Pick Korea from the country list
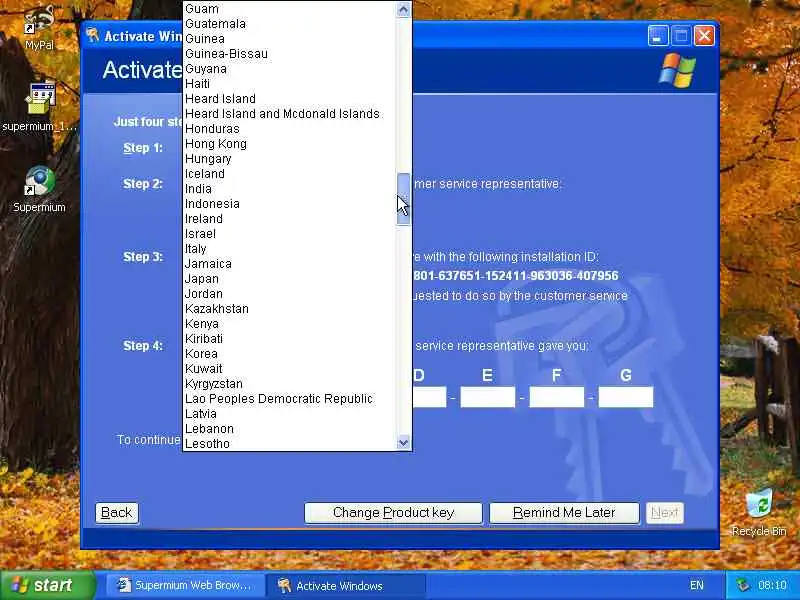Image resolution: width=800 pixels, height=600 pixels. 290,354
